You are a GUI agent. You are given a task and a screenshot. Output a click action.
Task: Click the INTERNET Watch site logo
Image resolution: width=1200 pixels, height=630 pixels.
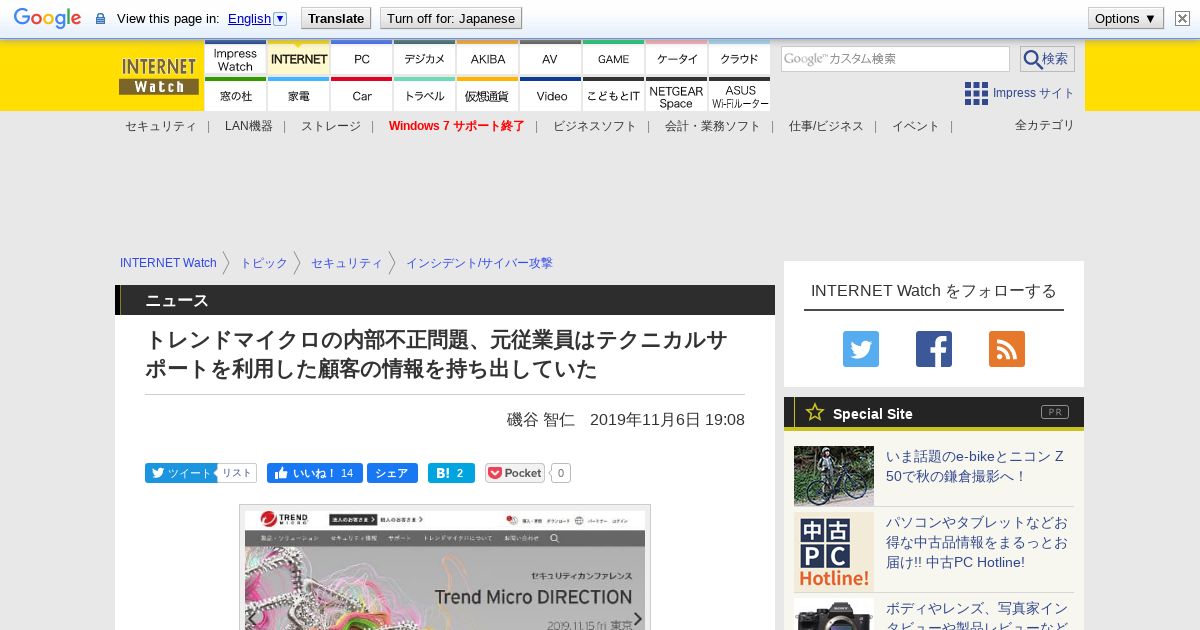(x=159, y=76)
